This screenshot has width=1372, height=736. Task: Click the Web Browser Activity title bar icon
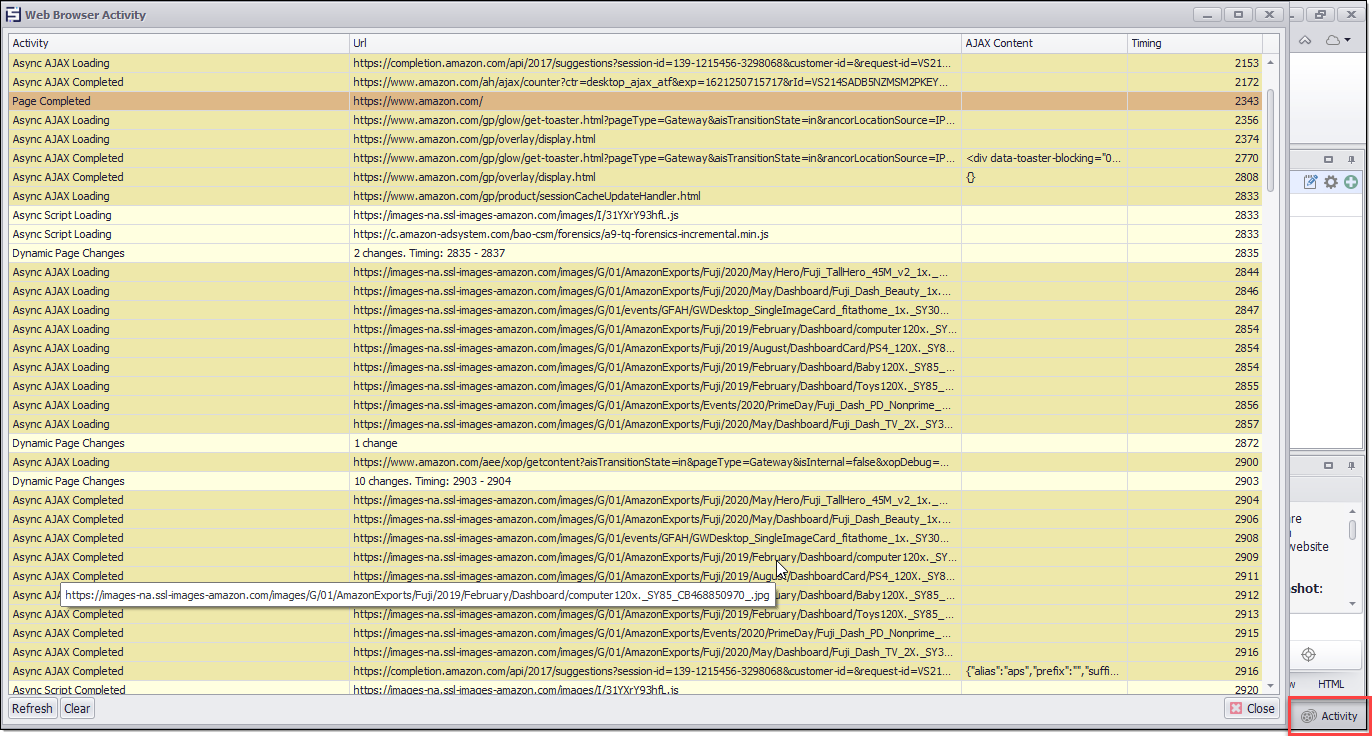click(12, 14)
